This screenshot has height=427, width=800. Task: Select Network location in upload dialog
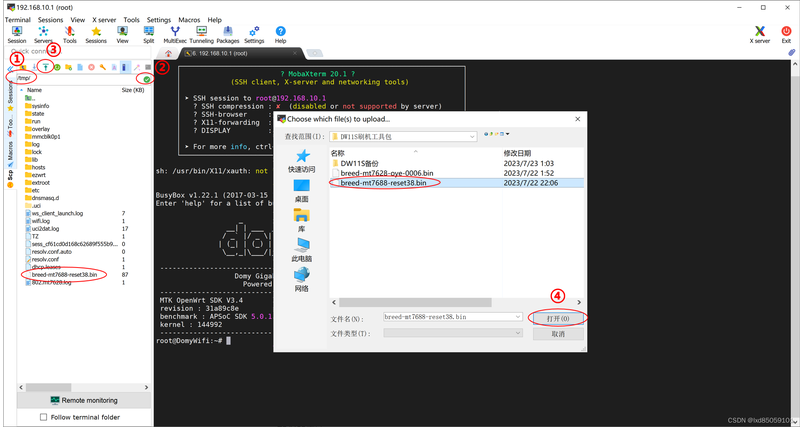[302, 280]
